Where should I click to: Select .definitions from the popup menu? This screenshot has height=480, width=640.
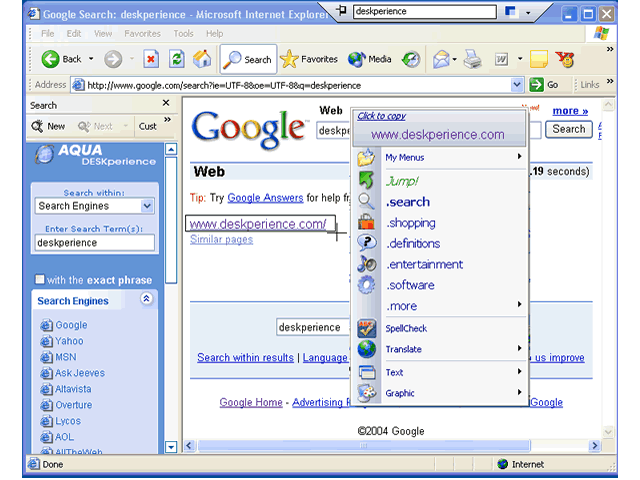point(413,243)
